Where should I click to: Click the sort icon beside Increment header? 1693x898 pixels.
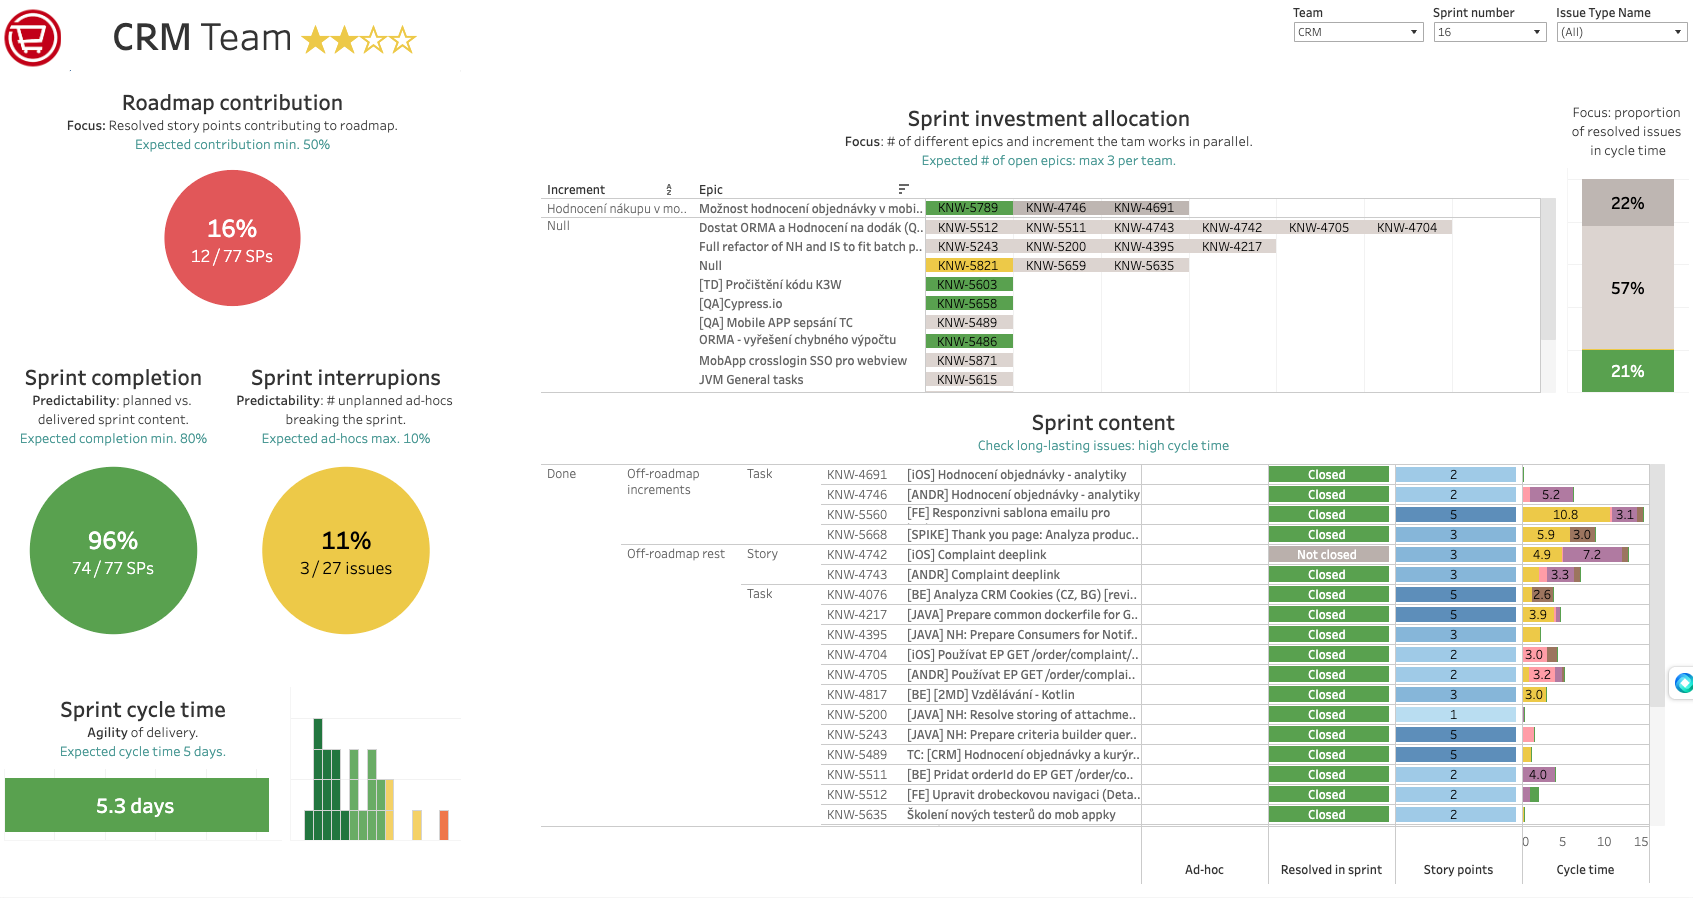pyautogui.click(x=669, y=190)
